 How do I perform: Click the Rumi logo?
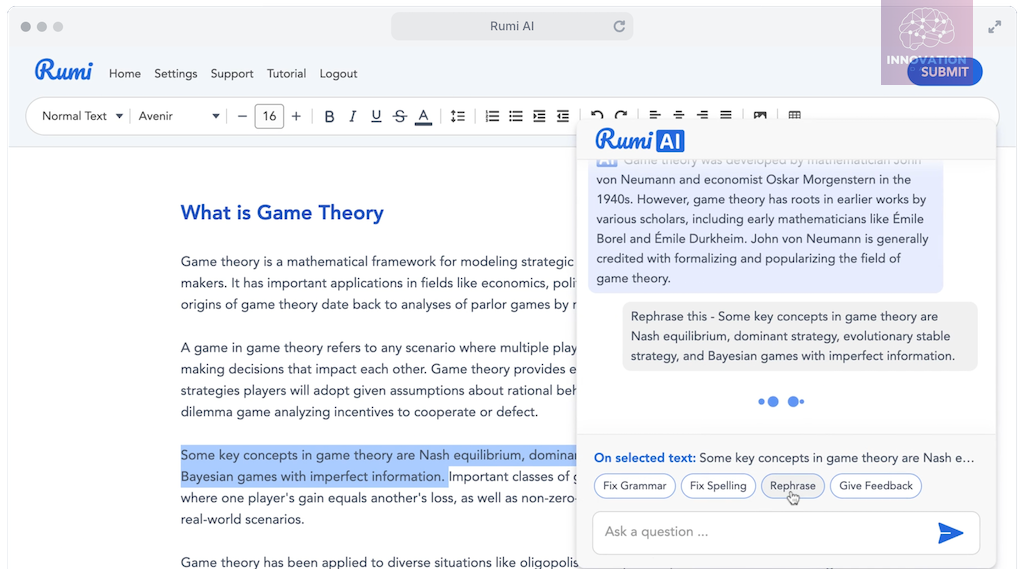coord(63,70)
